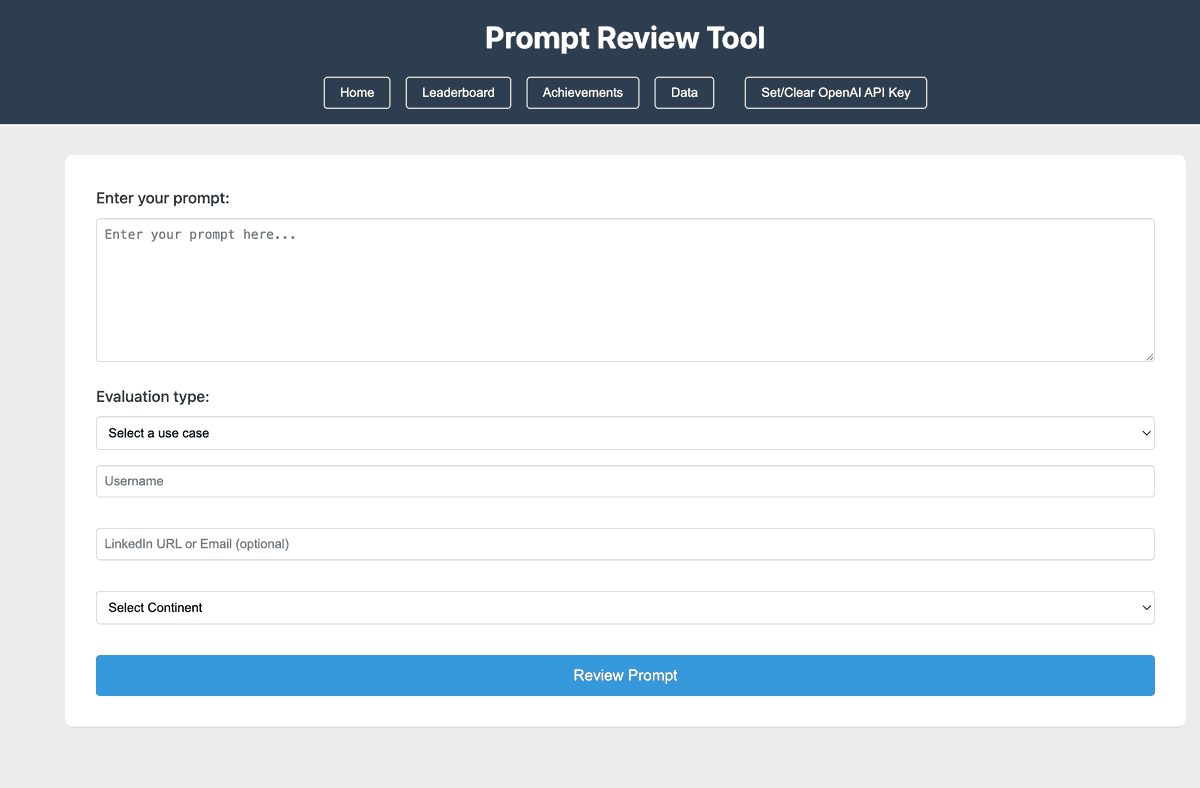Open the Home page
The width and height of the screenshot is (1200, 788).
[x=357, y=92]
